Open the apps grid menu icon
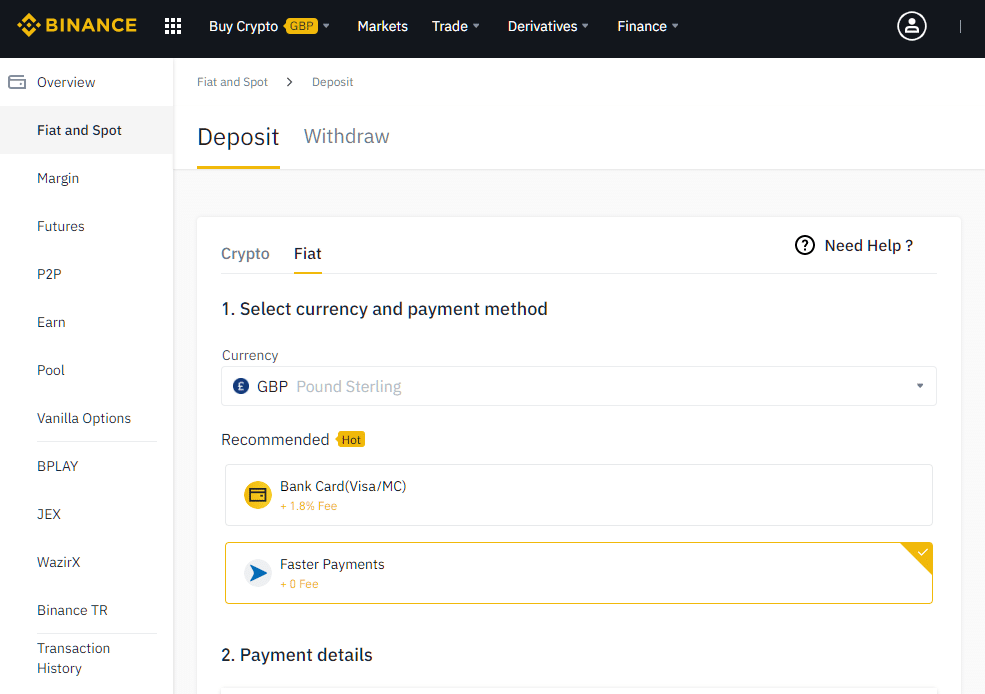Viewport: 985px width, 694px height. (x=173, y=26)
